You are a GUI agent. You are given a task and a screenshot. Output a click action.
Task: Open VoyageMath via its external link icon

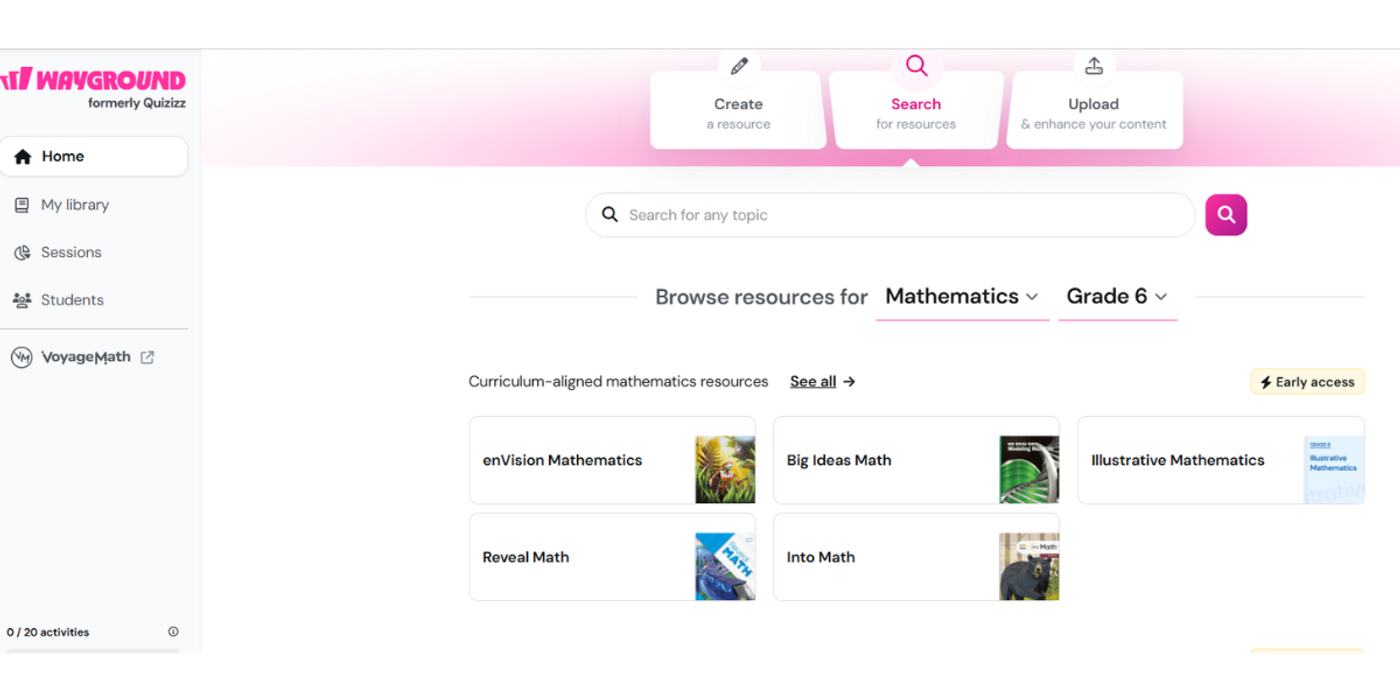[148, 356]
